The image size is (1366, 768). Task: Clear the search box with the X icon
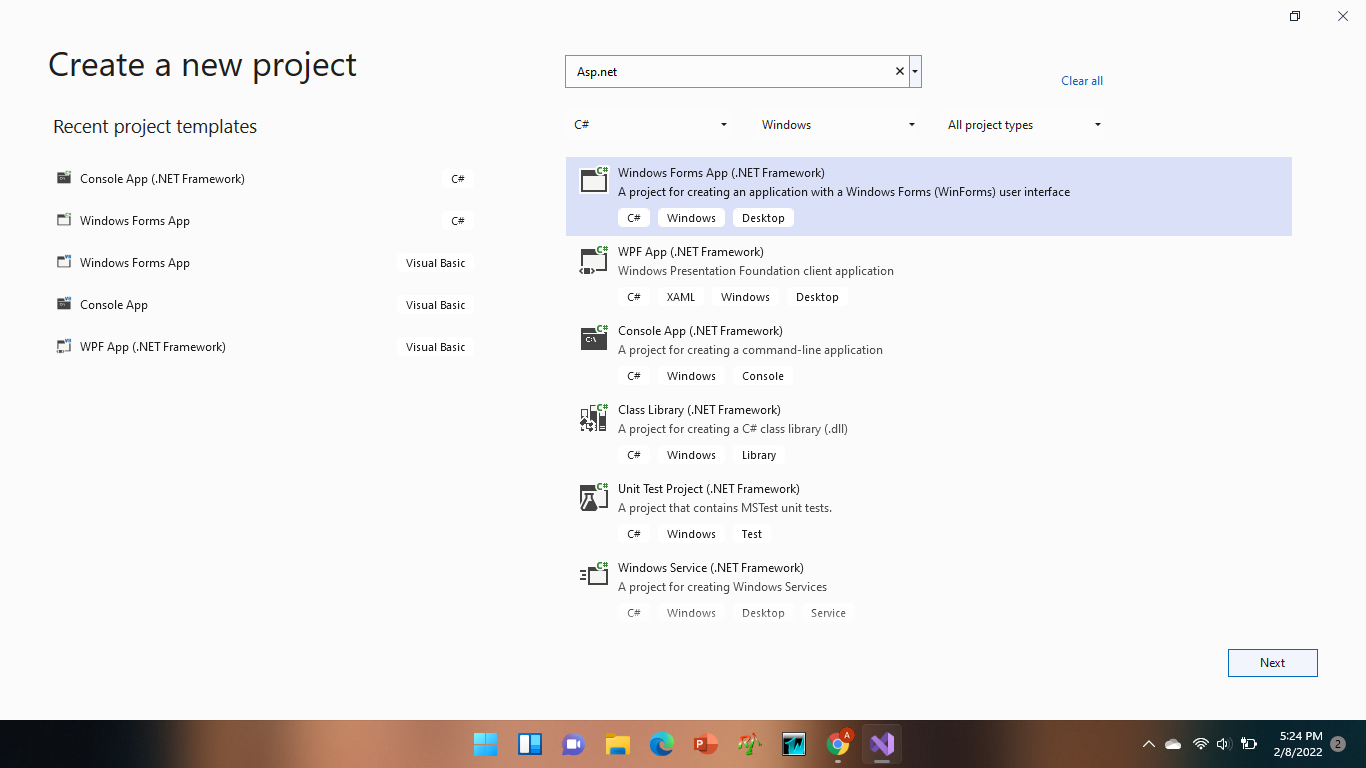click(899, 71)
